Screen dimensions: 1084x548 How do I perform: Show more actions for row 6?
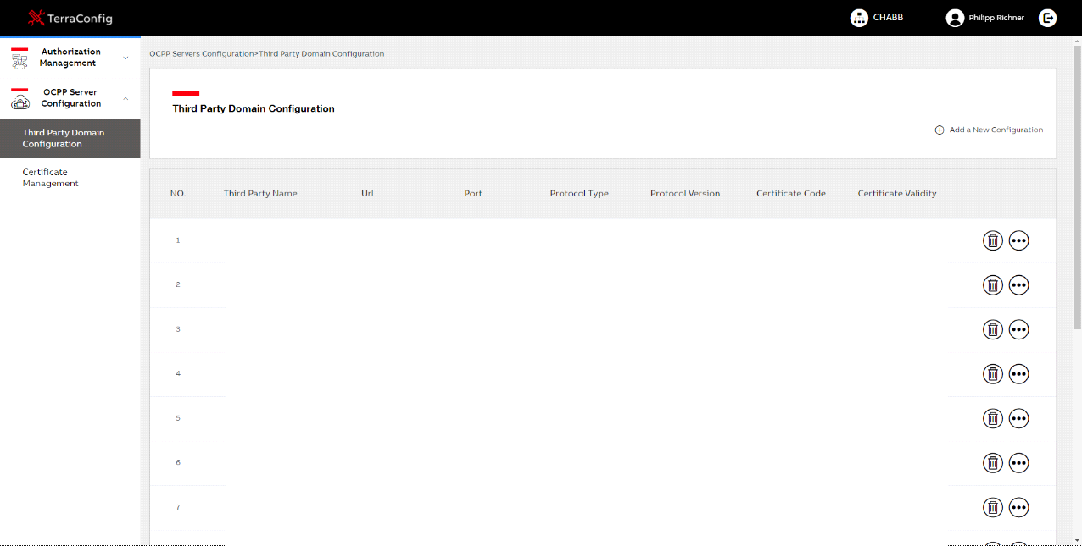pyautogui.click(x=1018, y=463)
